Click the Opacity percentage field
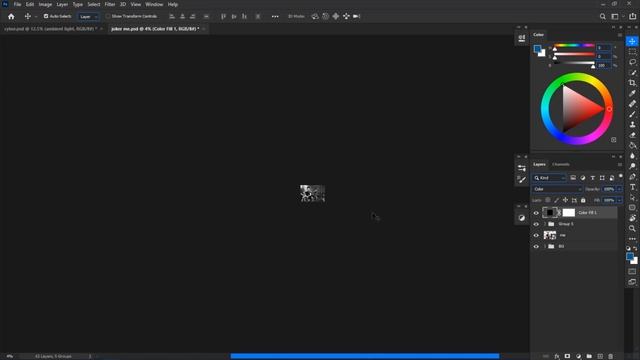 click(609, 189)
